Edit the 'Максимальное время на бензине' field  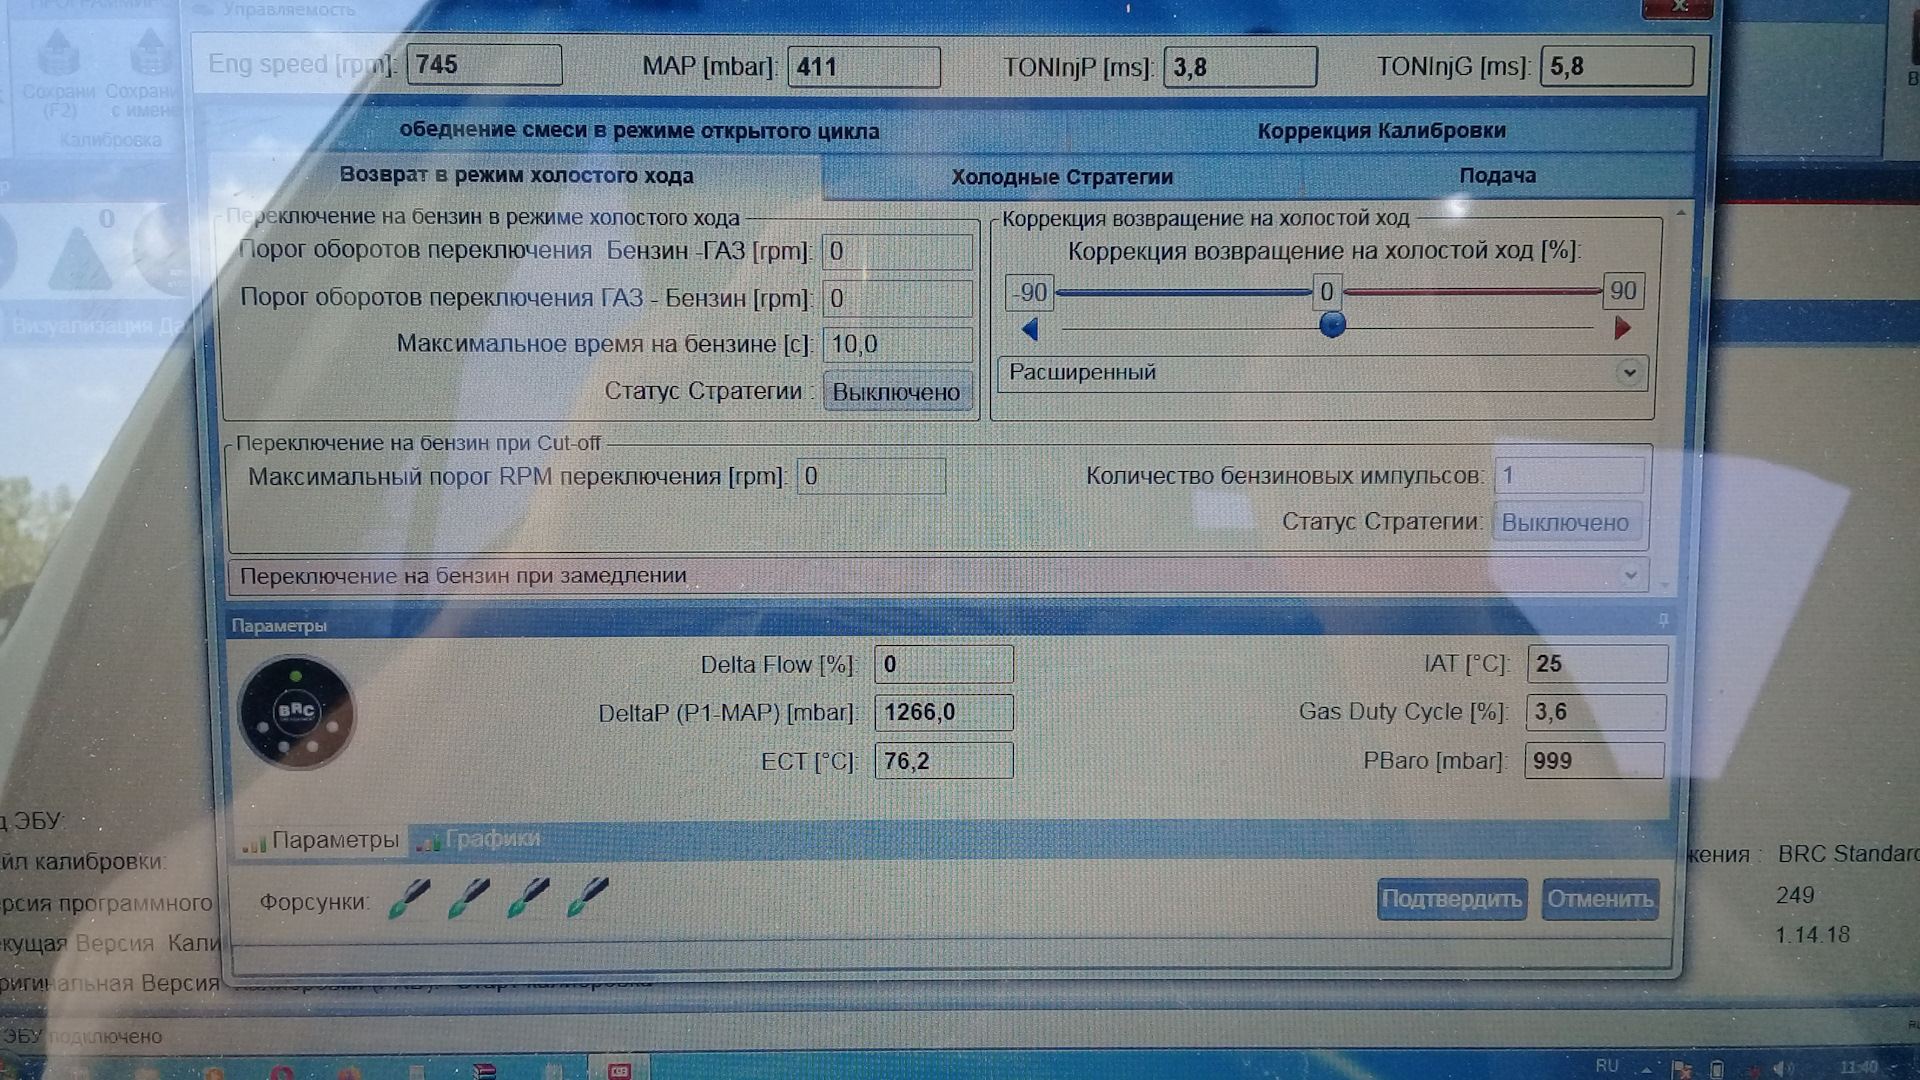click(x=897, y=344)
